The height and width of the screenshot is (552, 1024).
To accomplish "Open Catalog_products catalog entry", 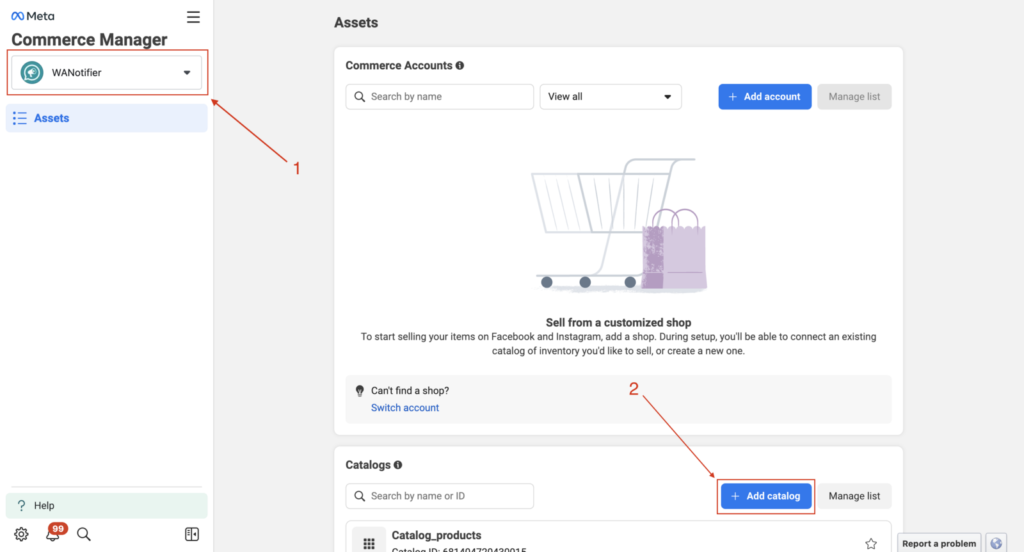I will [x=618, y=537].
